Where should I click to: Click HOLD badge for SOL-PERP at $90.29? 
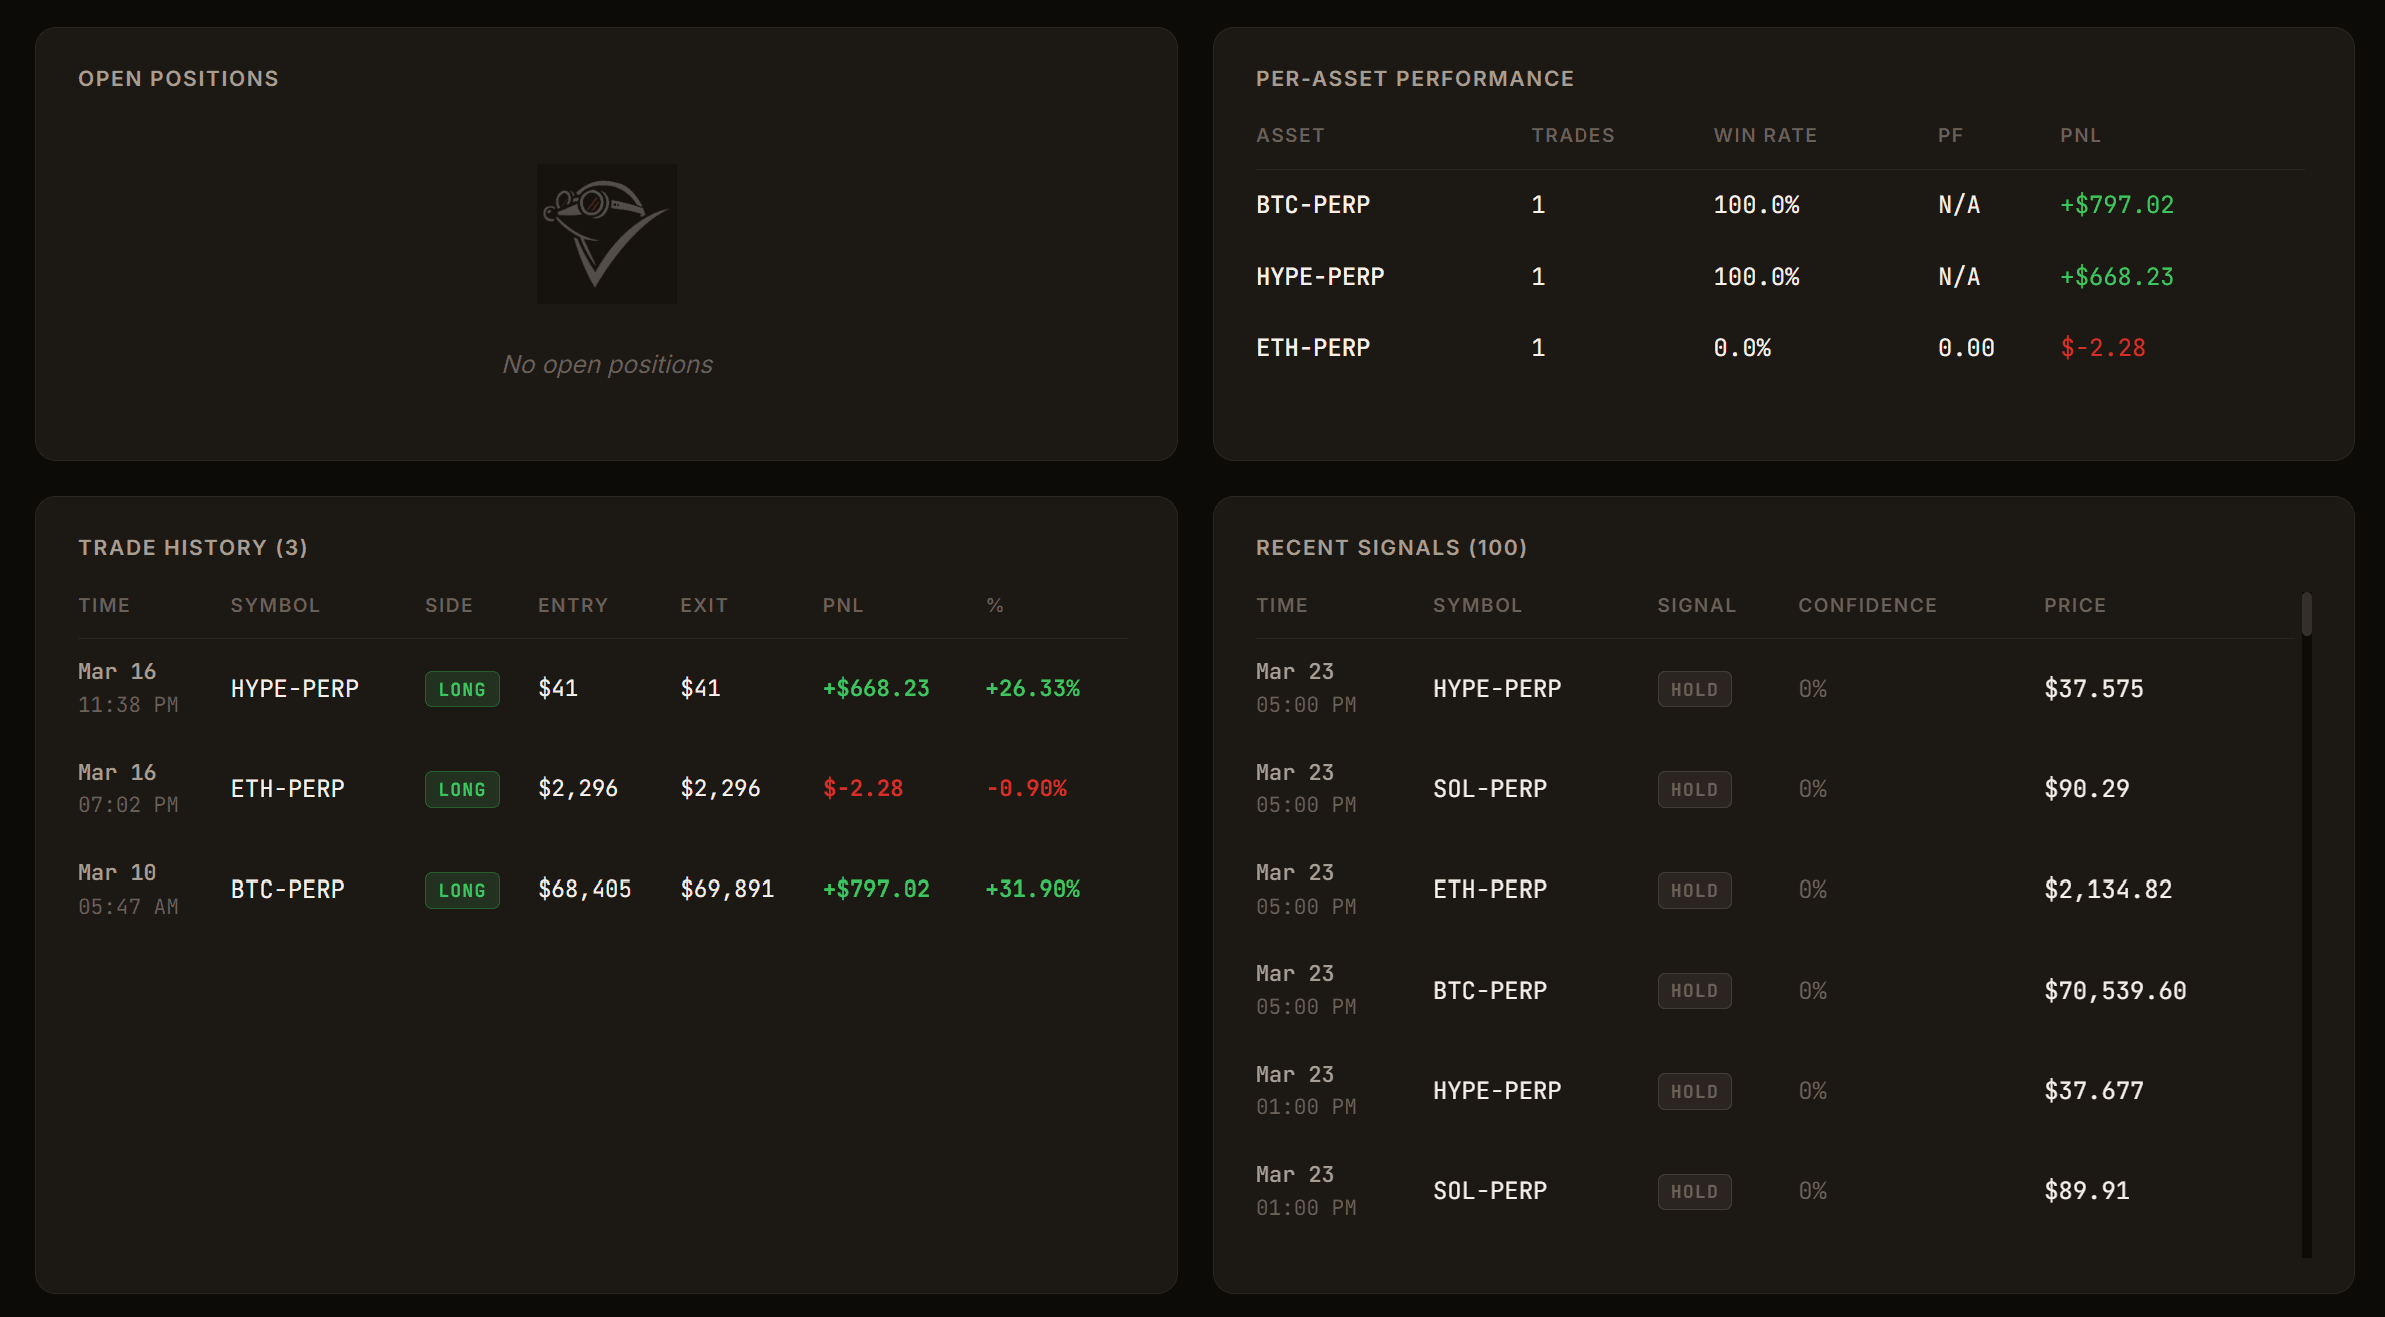click(x=1694, y=789)
